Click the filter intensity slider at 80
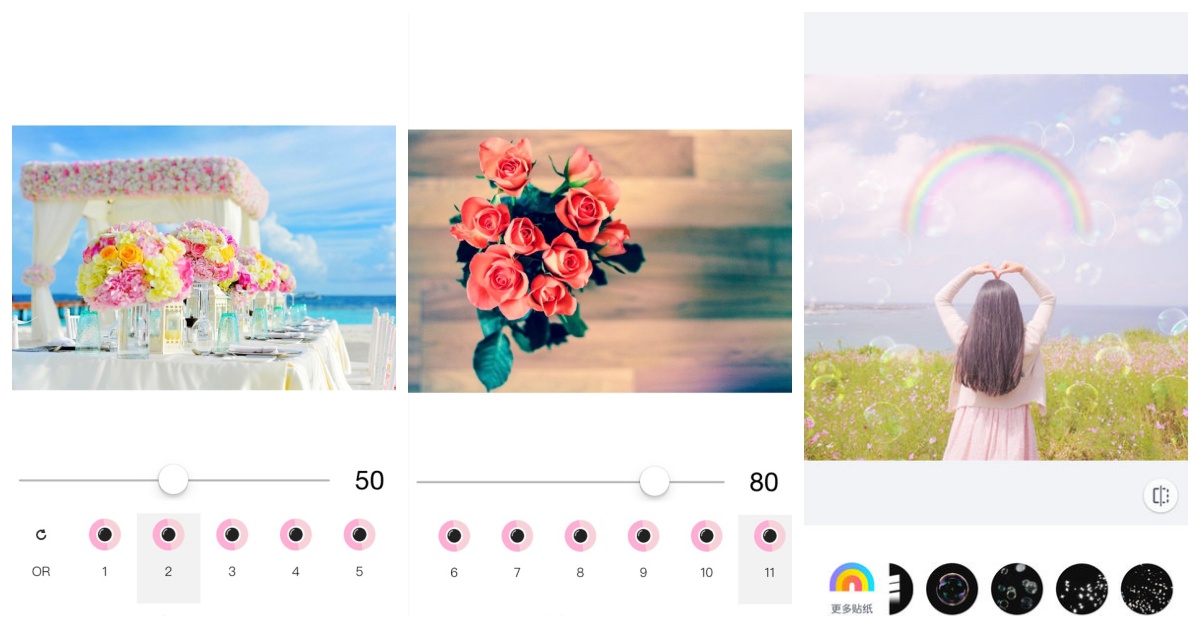1200x628 pixels. 570,481
